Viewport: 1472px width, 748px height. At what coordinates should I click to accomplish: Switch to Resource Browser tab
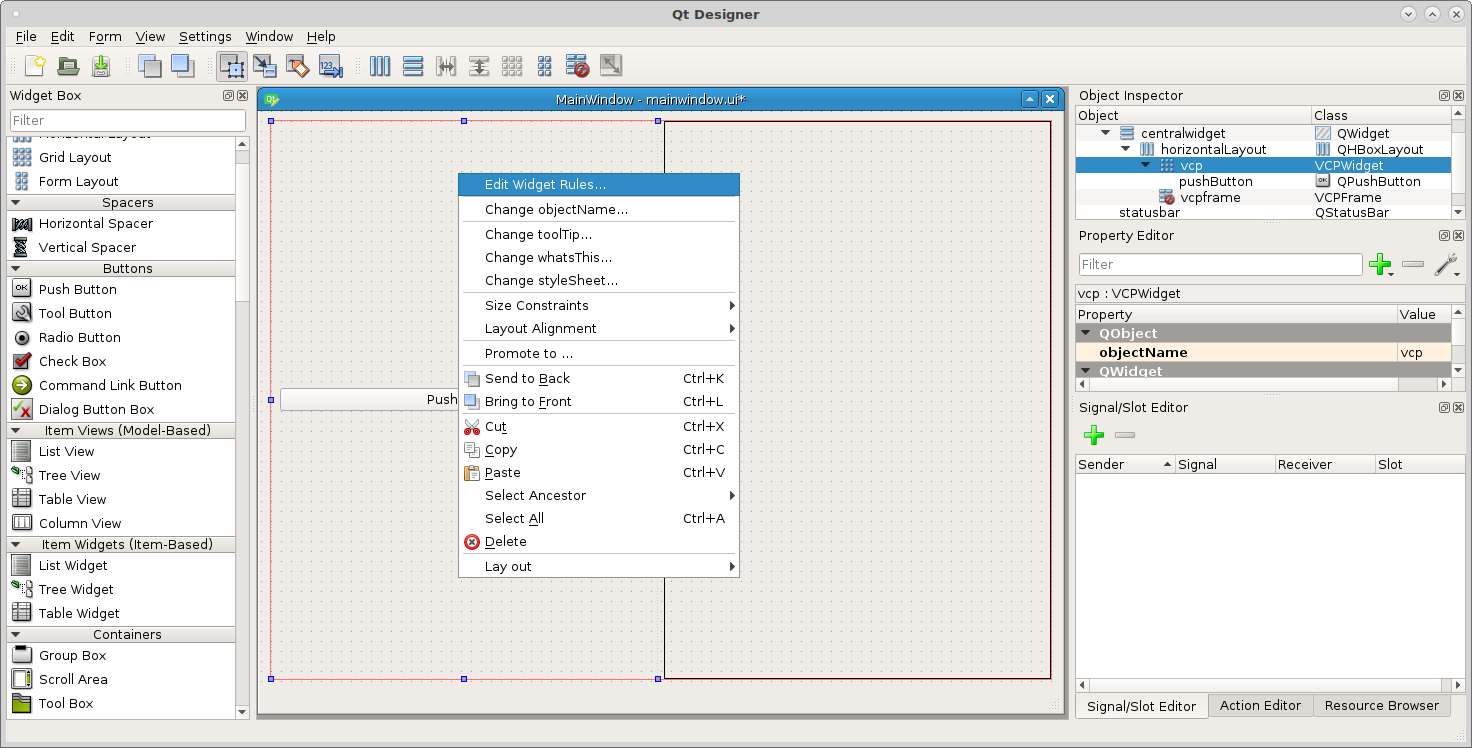click(x=1381, y=705)
